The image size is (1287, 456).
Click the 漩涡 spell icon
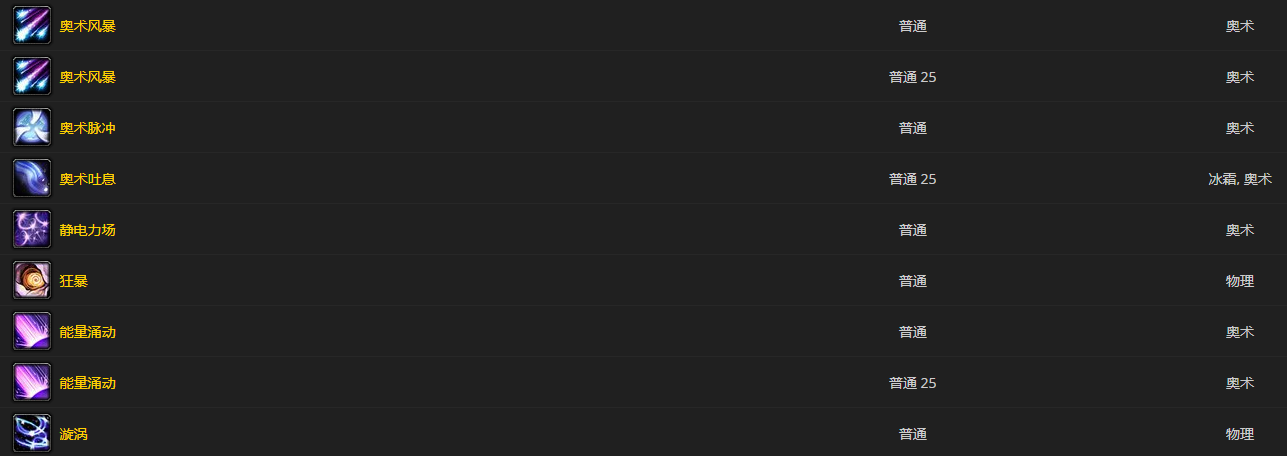(31, 434)
